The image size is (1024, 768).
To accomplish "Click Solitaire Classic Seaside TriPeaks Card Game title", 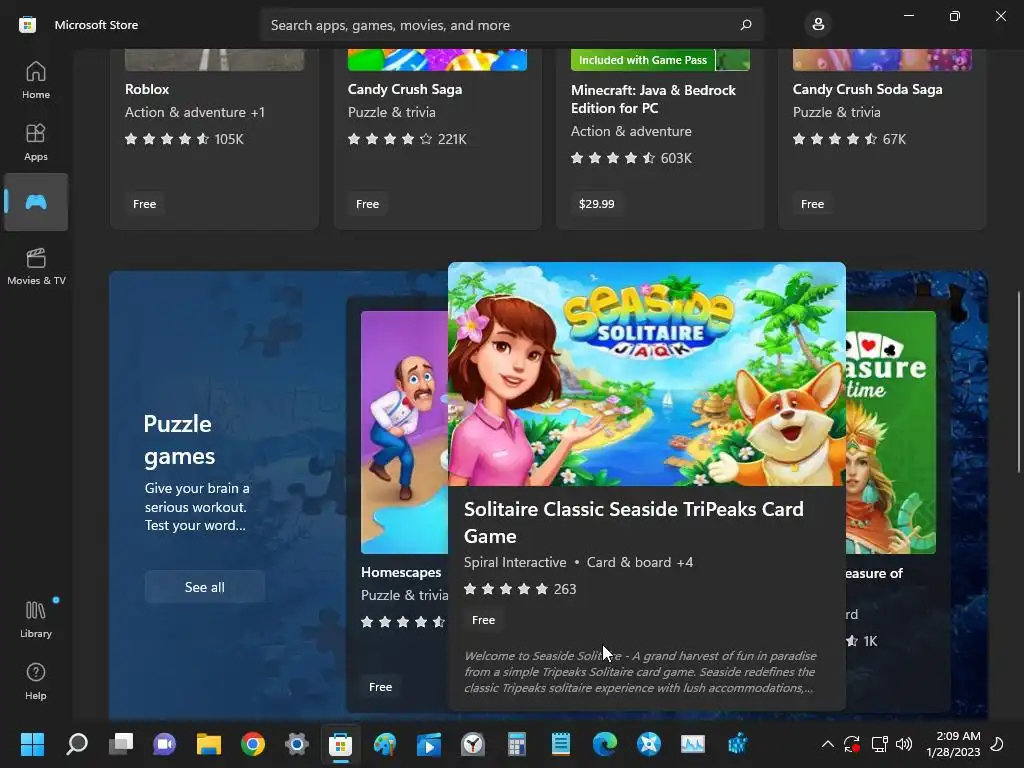I will pos(633,522).
